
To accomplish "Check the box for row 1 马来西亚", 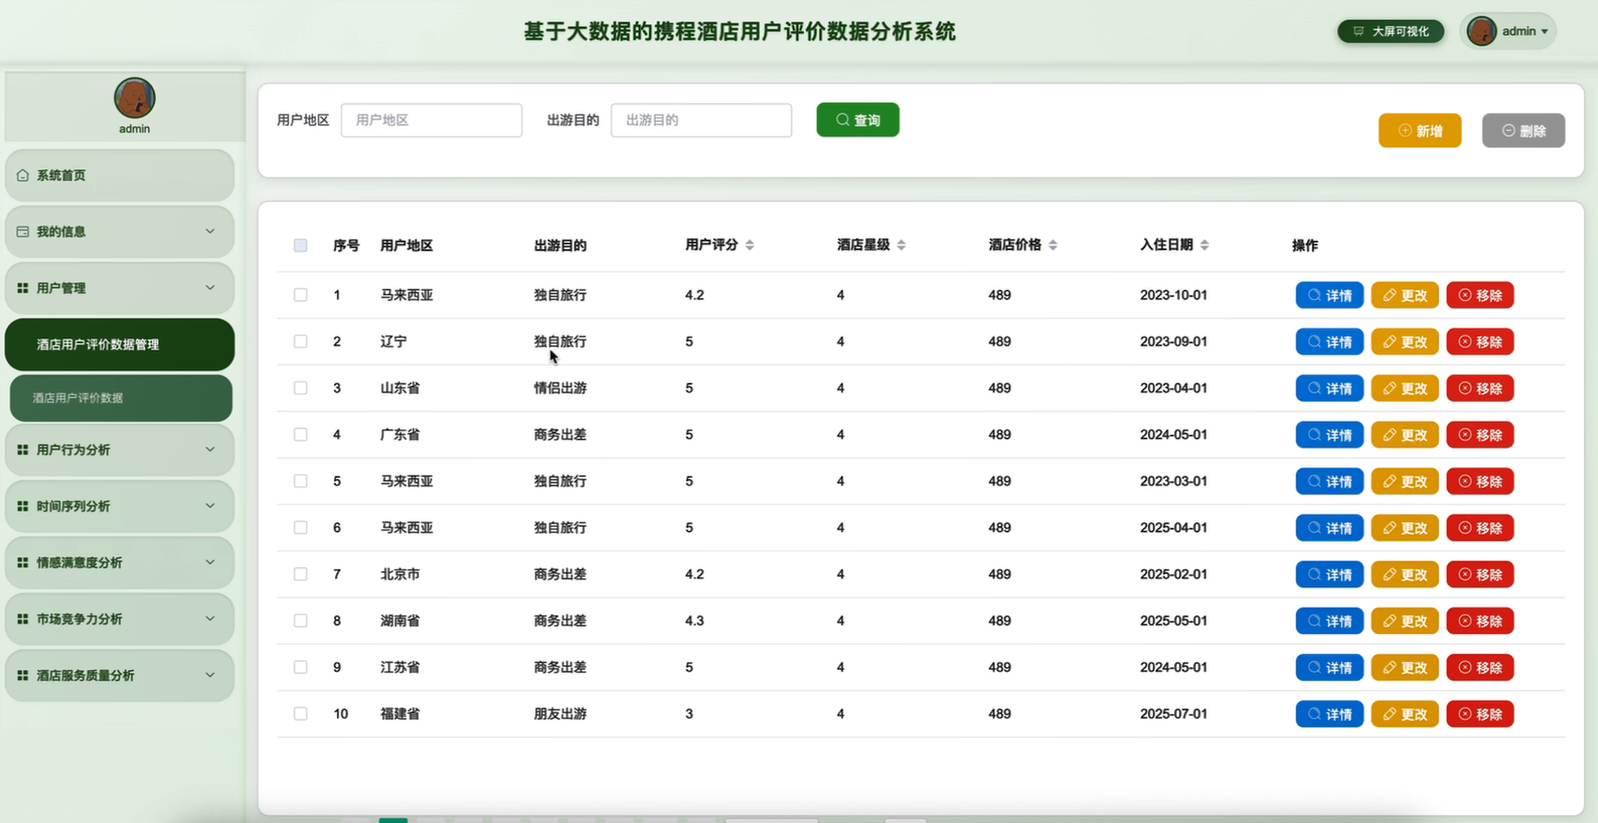I will click(300, 295).
